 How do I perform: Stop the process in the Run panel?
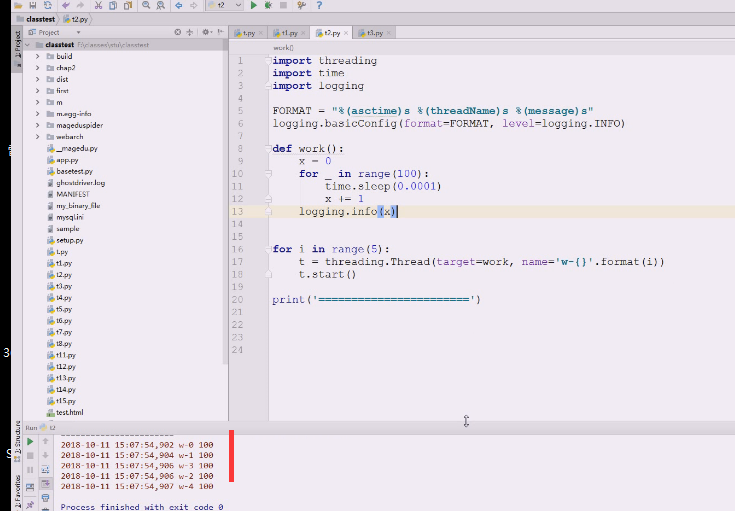(30, 456)
